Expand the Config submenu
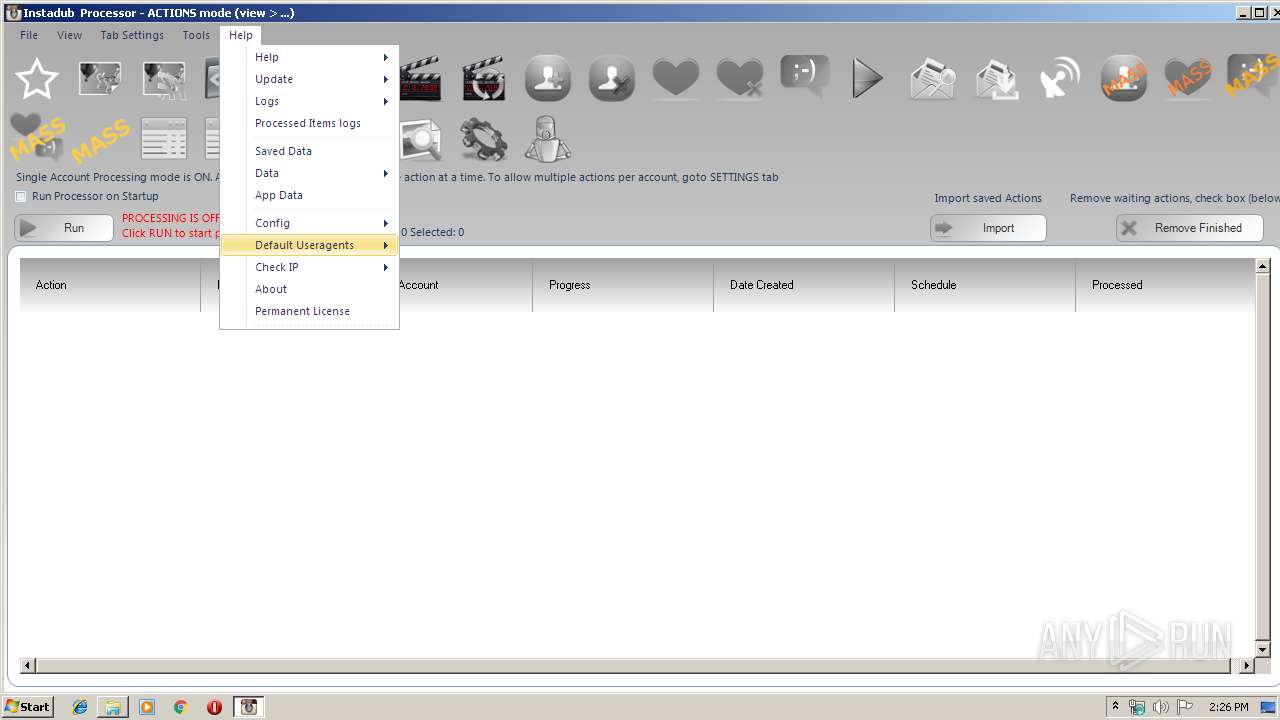1280x720 pixels. pos(309,223)
